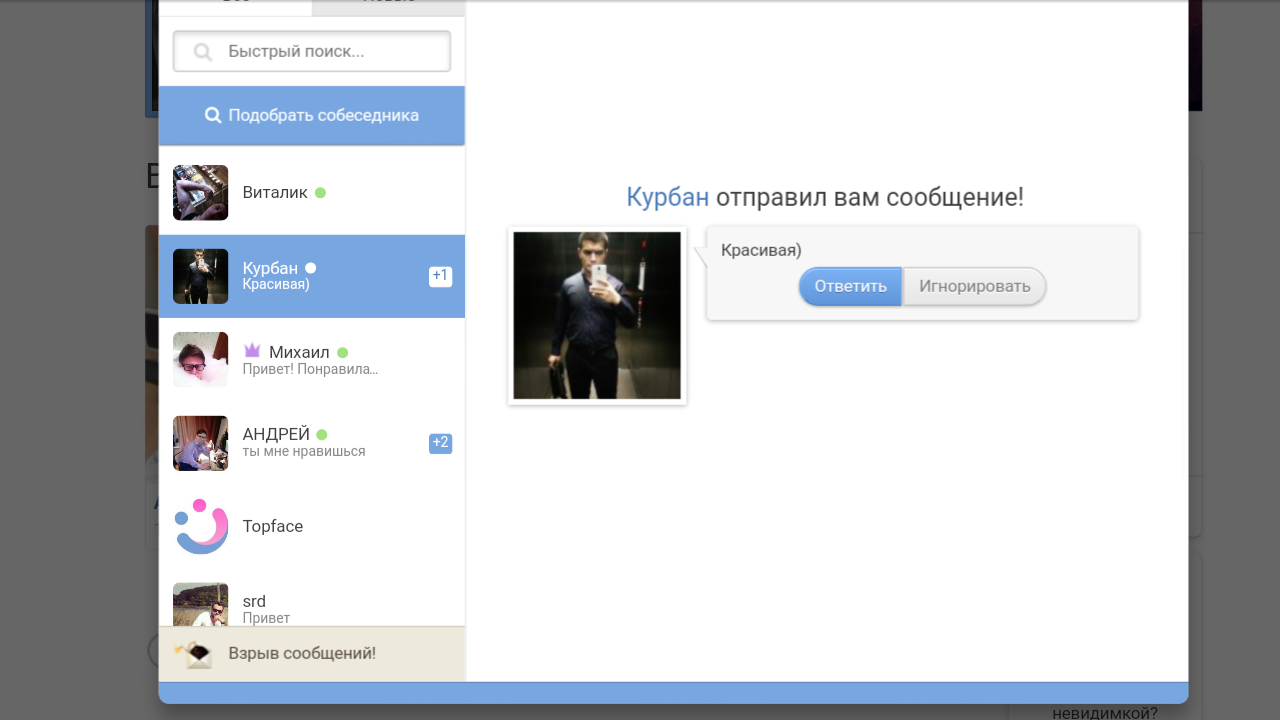Open the Курбан profile name link
This screenshot has height=720, width=1280.
[667, 197]
